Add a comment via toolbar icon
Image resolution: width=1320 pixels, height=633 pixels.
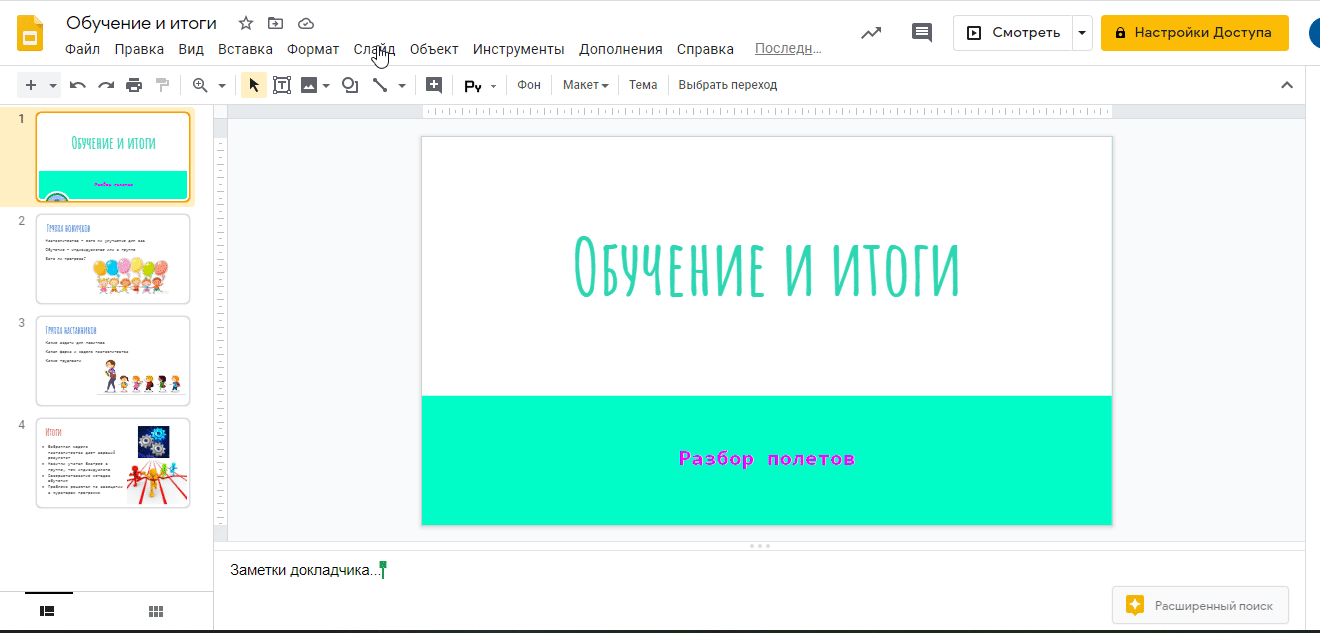[x=434, y=85]
